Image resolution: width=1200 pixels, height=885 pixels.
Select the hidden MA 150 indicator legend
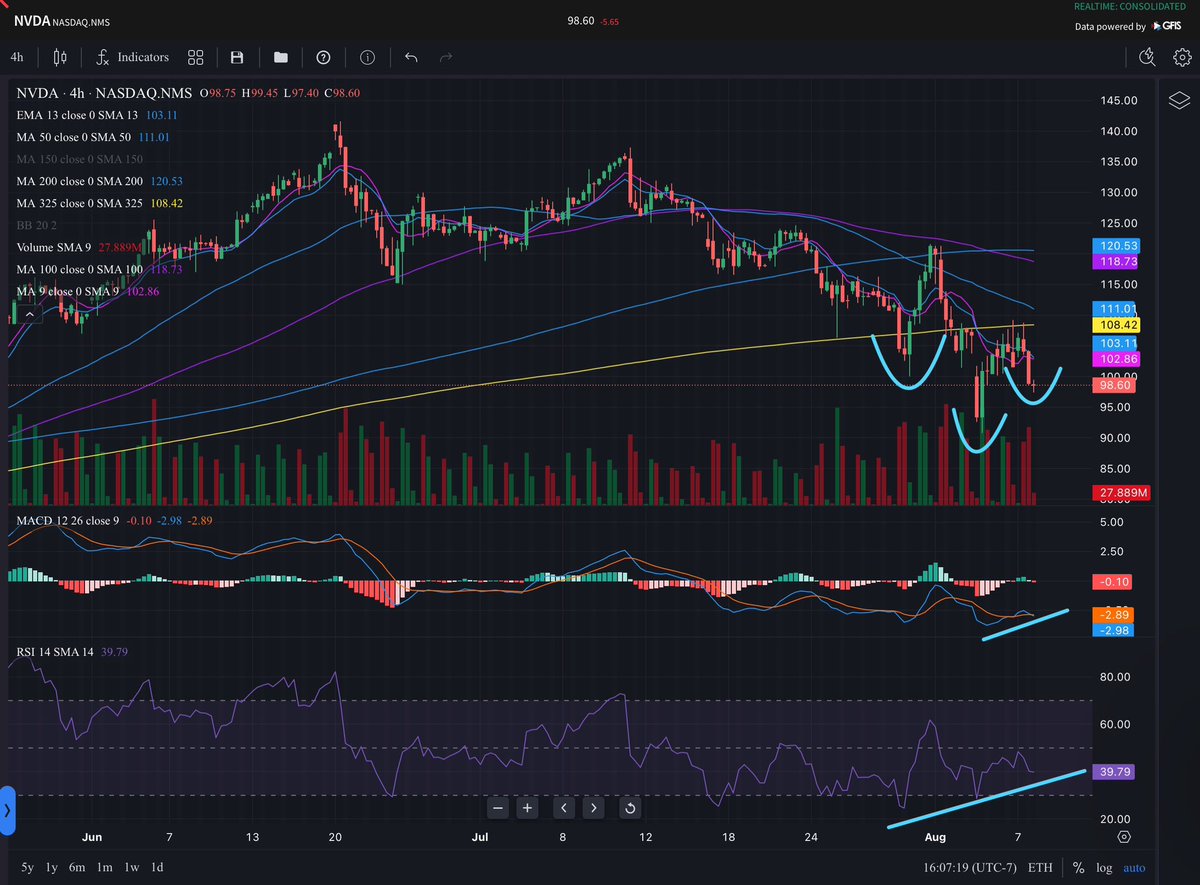[x=80, y=159]
